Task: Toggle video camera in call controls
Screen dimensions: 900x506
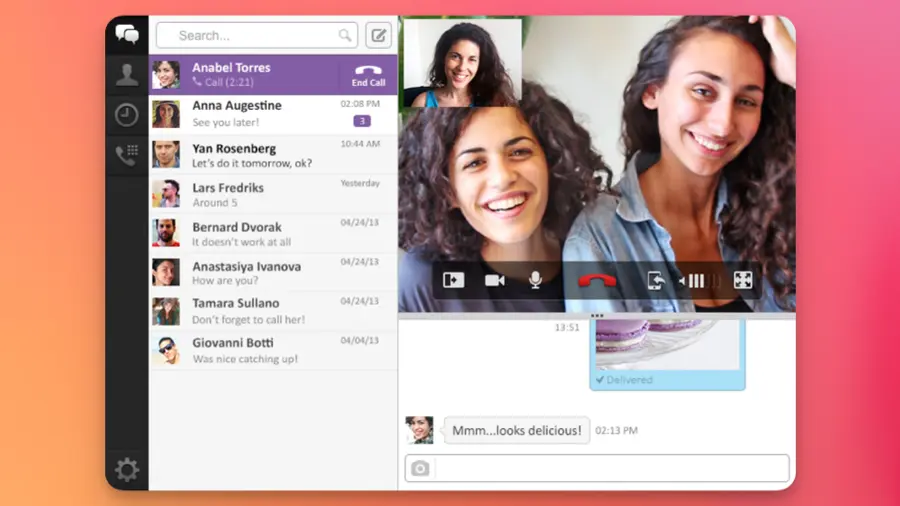Action: click(x=494, y=280)
